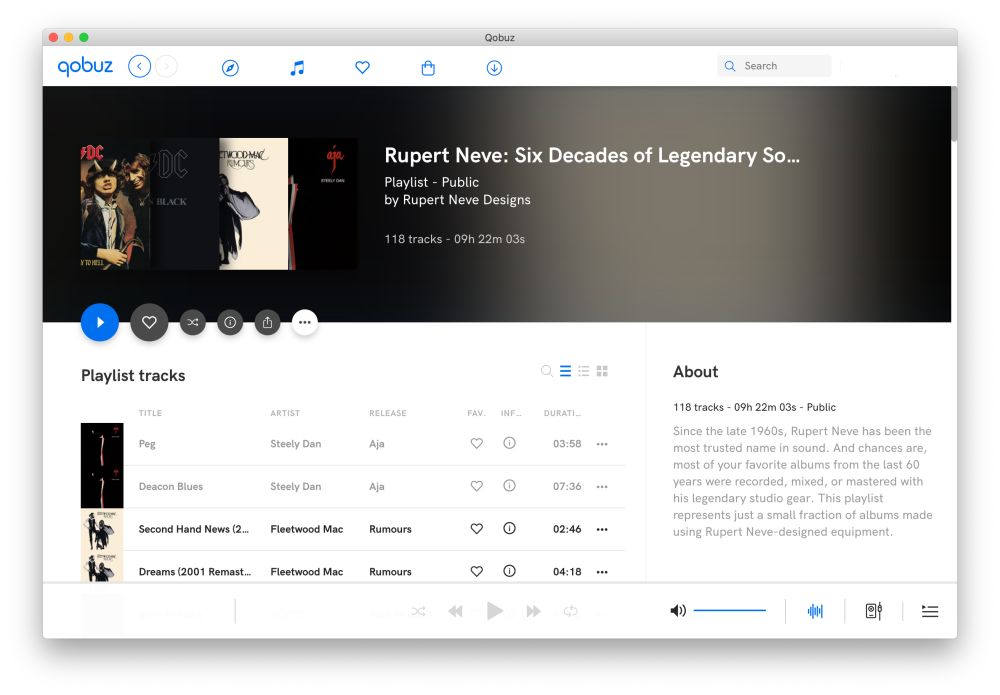Screen dimensions: 1000x695
Task: Sort by the TITLE column header
Action: point(151,413)
